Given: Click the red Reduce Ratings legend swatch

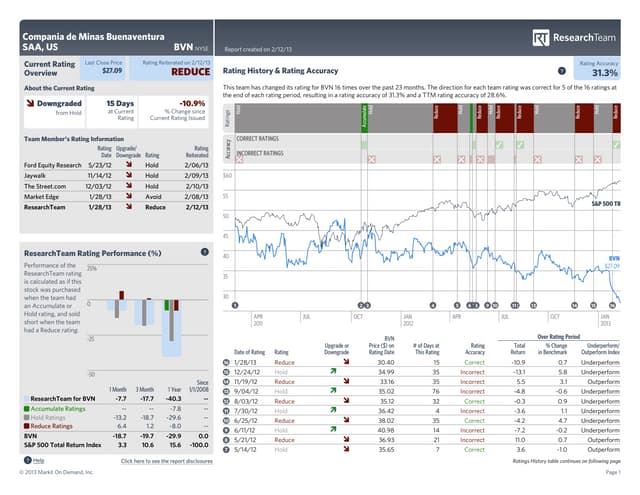Looking at the screenshot, I should coord(27,426).
